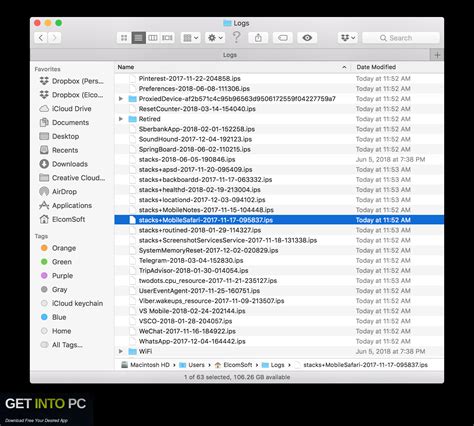Viewport: 474px width, 426px height.
Task: Switch to list view
Action: [x=138, y=38]
